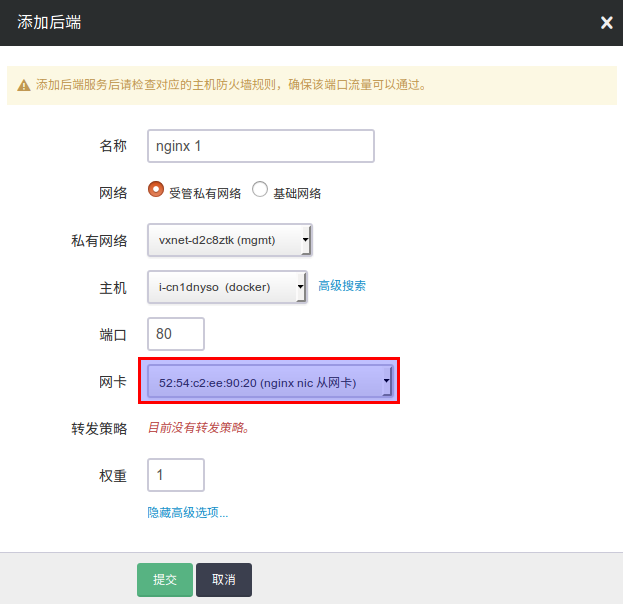Click the 高级搜索 link
623x604 pixels.
click(x=342, y=286)
